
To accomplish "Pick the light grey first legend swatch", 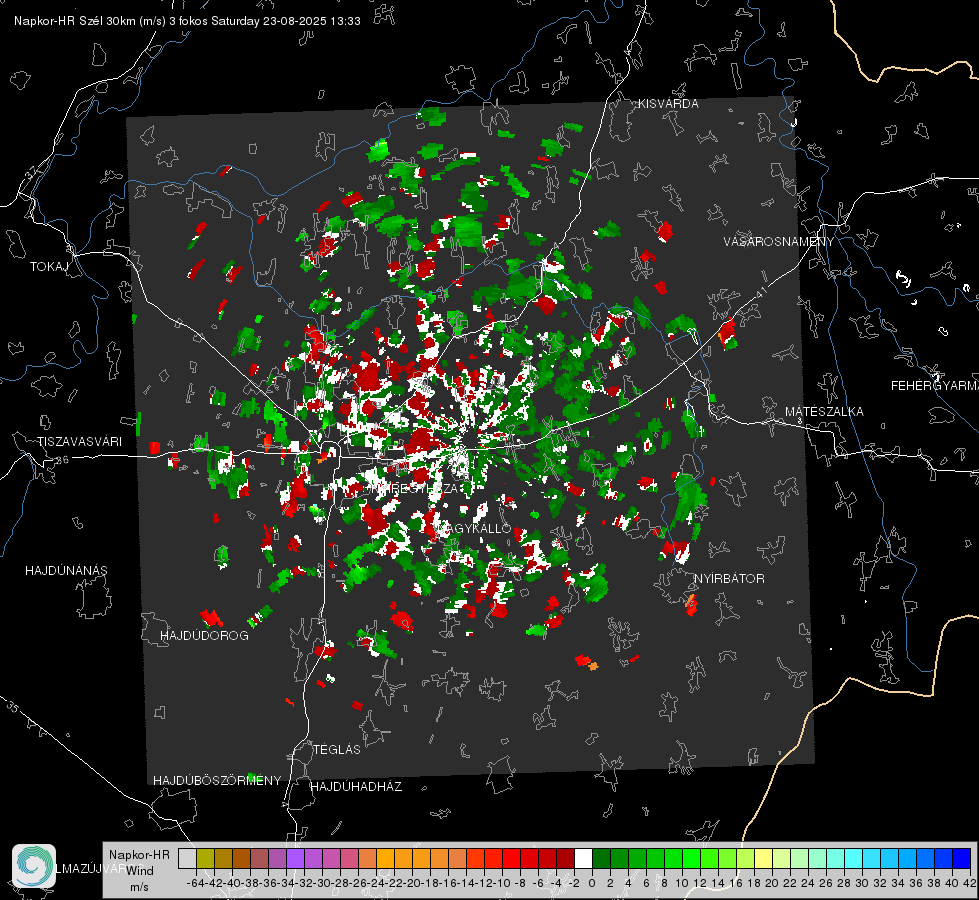I will 187,859.
